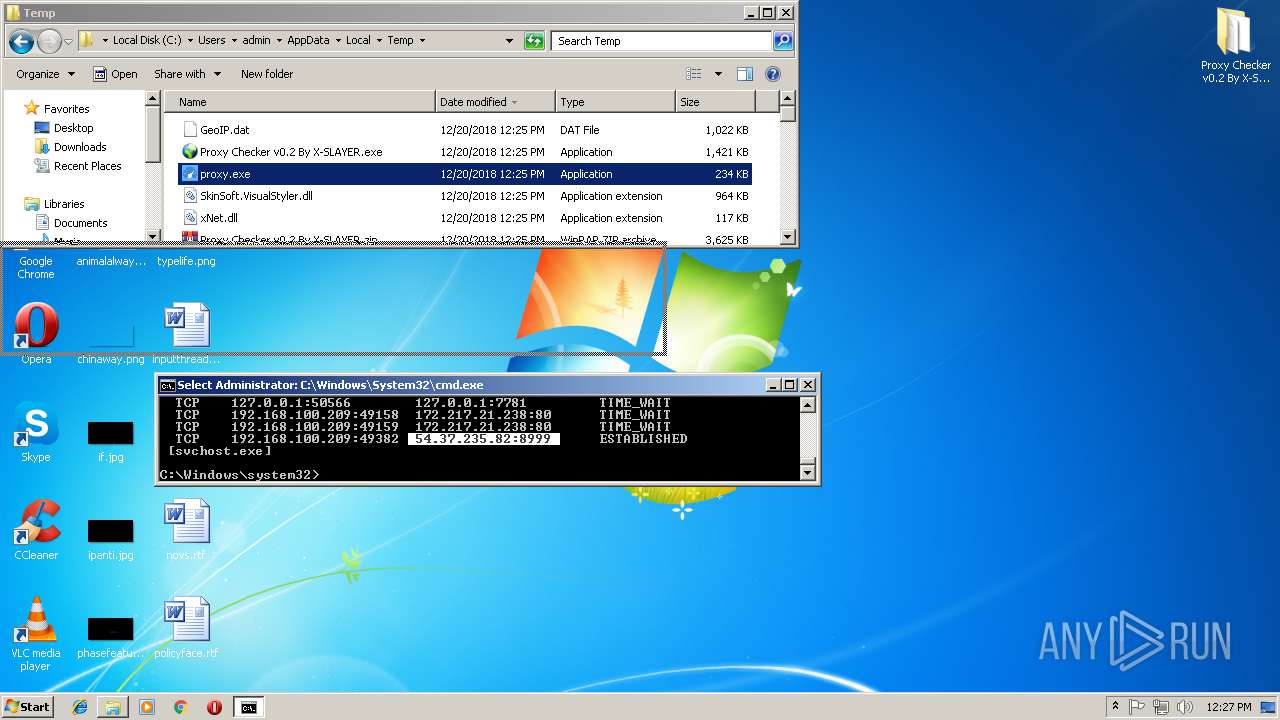1280x720 pixels.
Task: Open the Start menu
Action: click(27, 707)
